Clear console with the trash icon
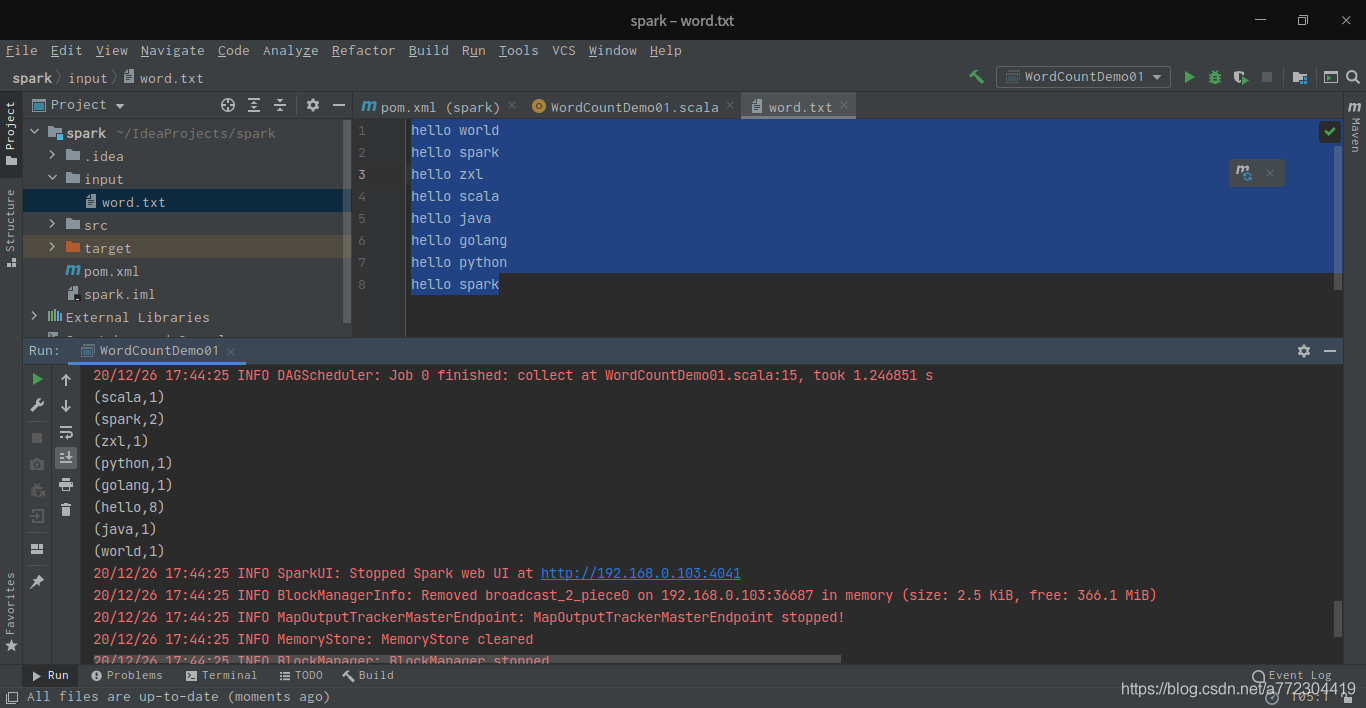1366x708 pixels. point(66,510)
